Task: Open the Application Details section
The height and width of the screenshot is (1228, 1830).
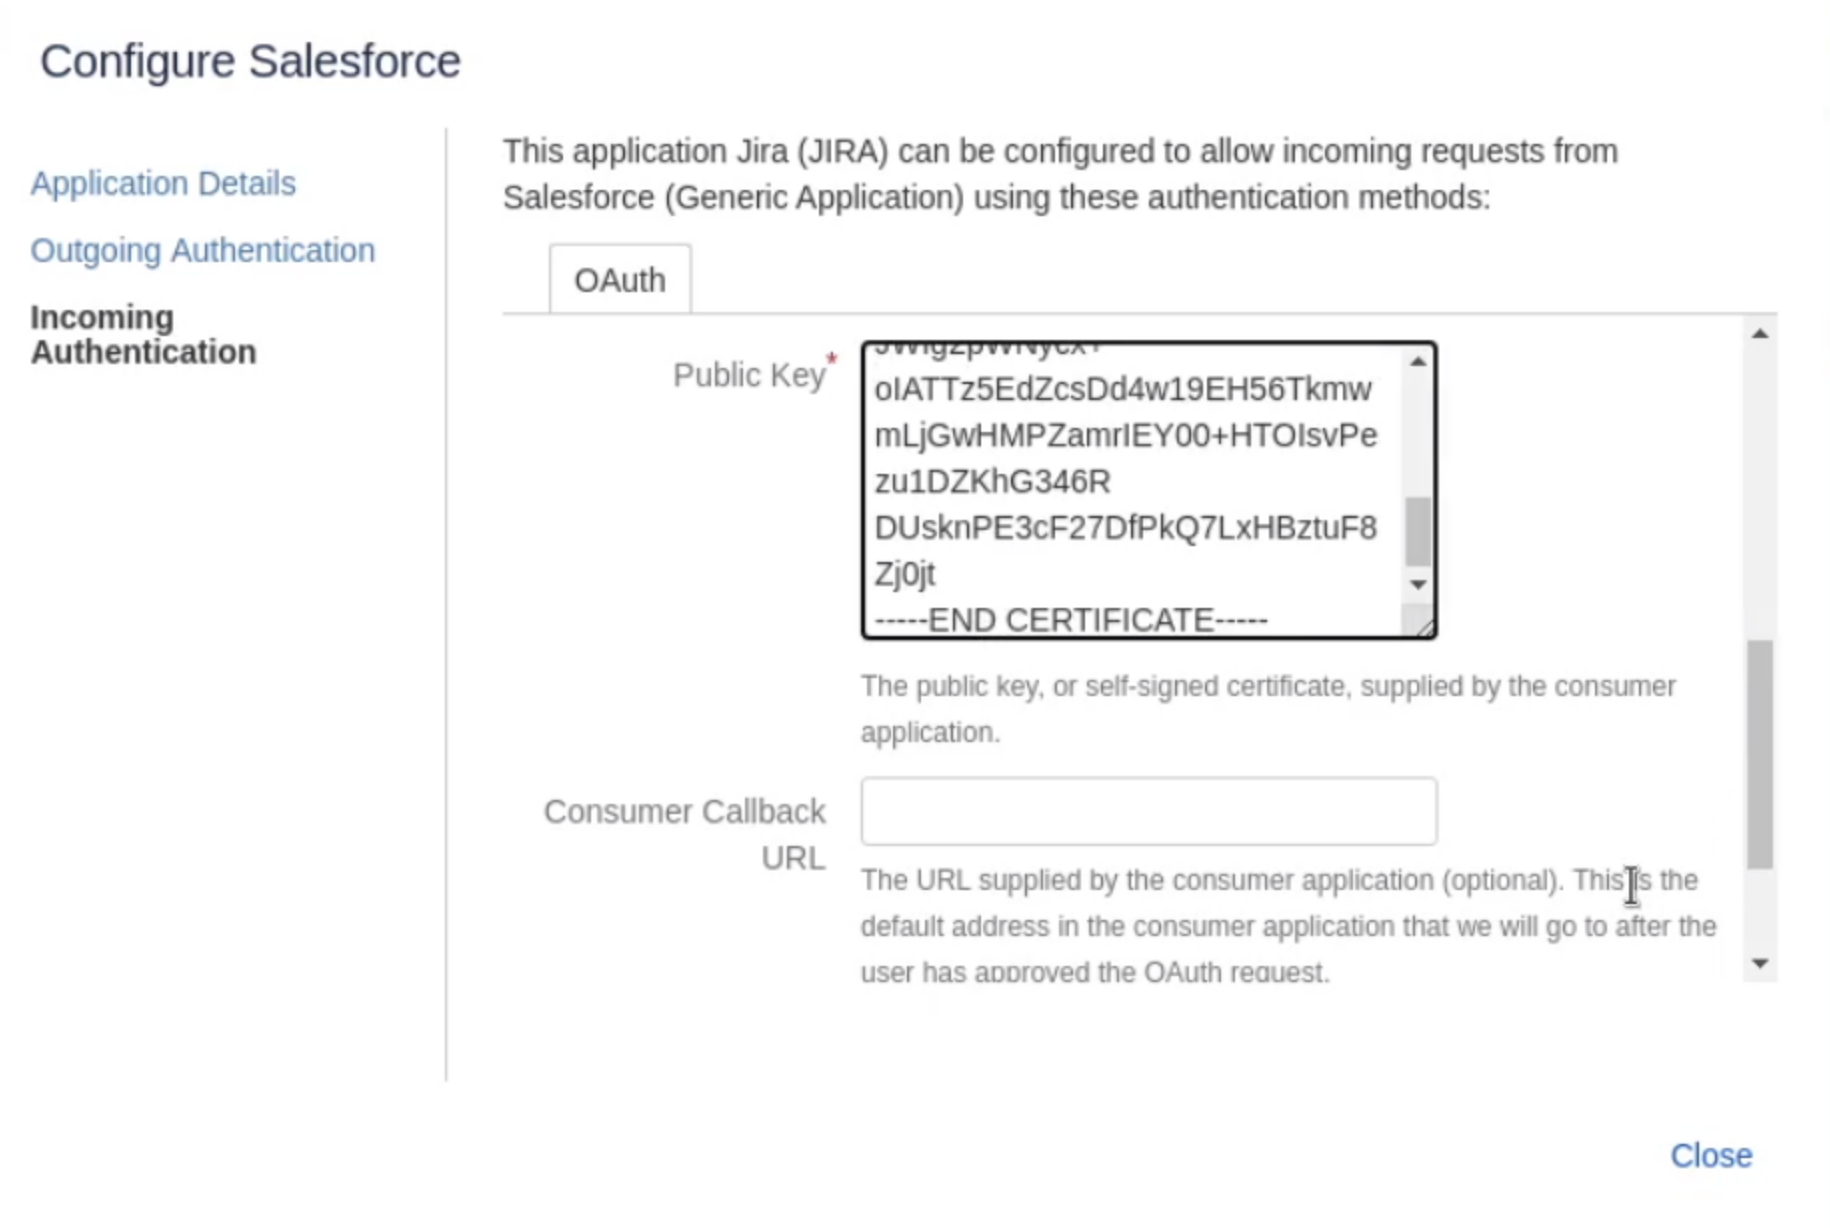Action: [163, 184]
